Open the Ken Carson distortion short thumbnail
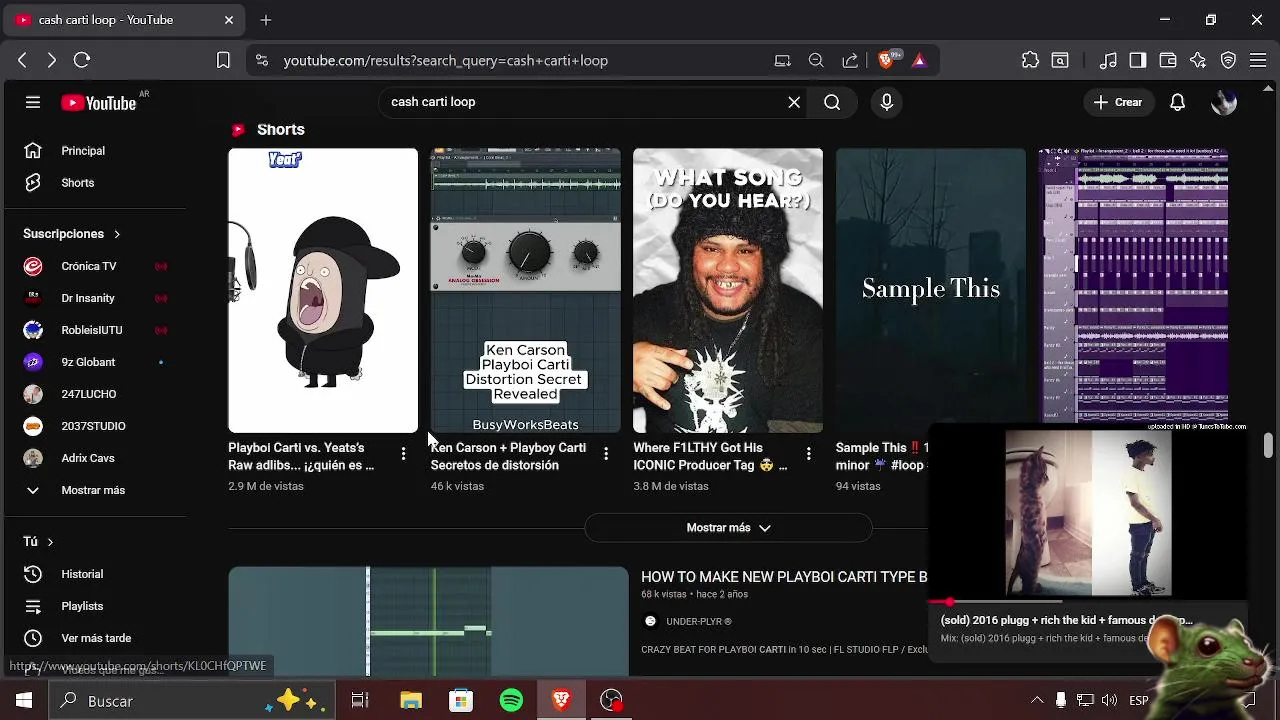1280x720 pixels. pyautogui.click(x=525, y=291)
